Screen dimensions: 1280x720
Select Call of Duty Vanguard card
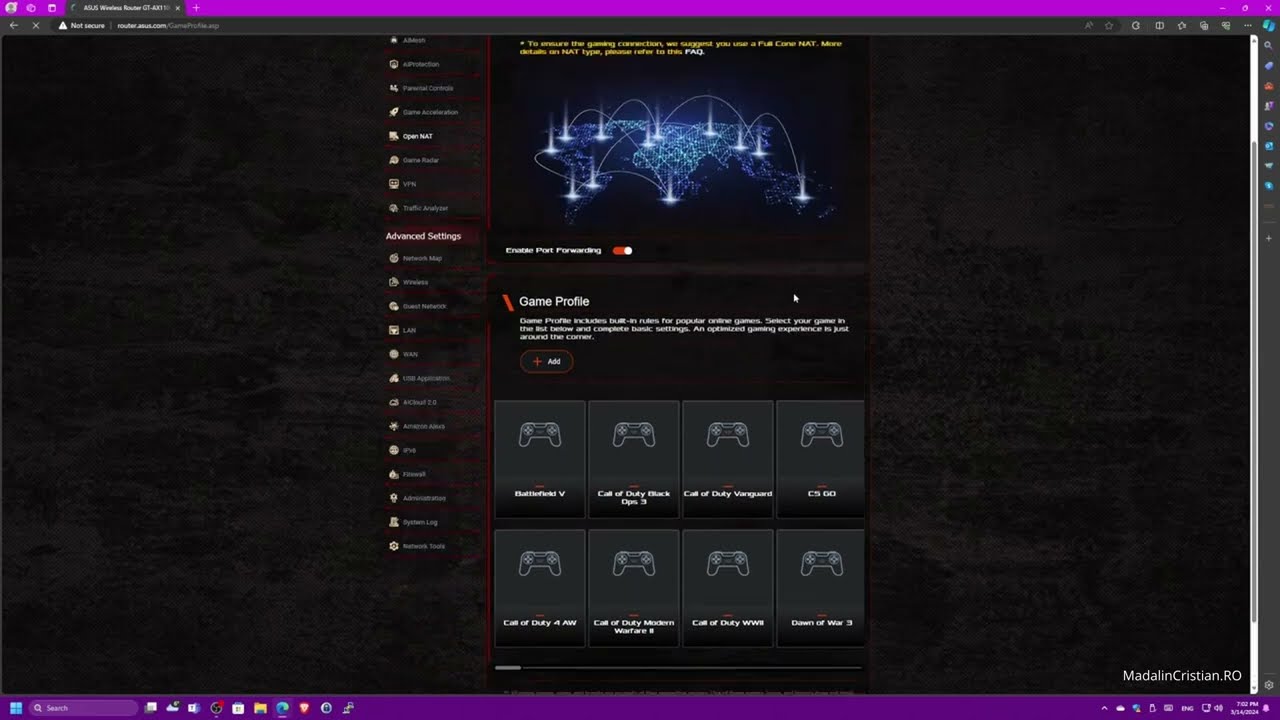coord(728,459)
